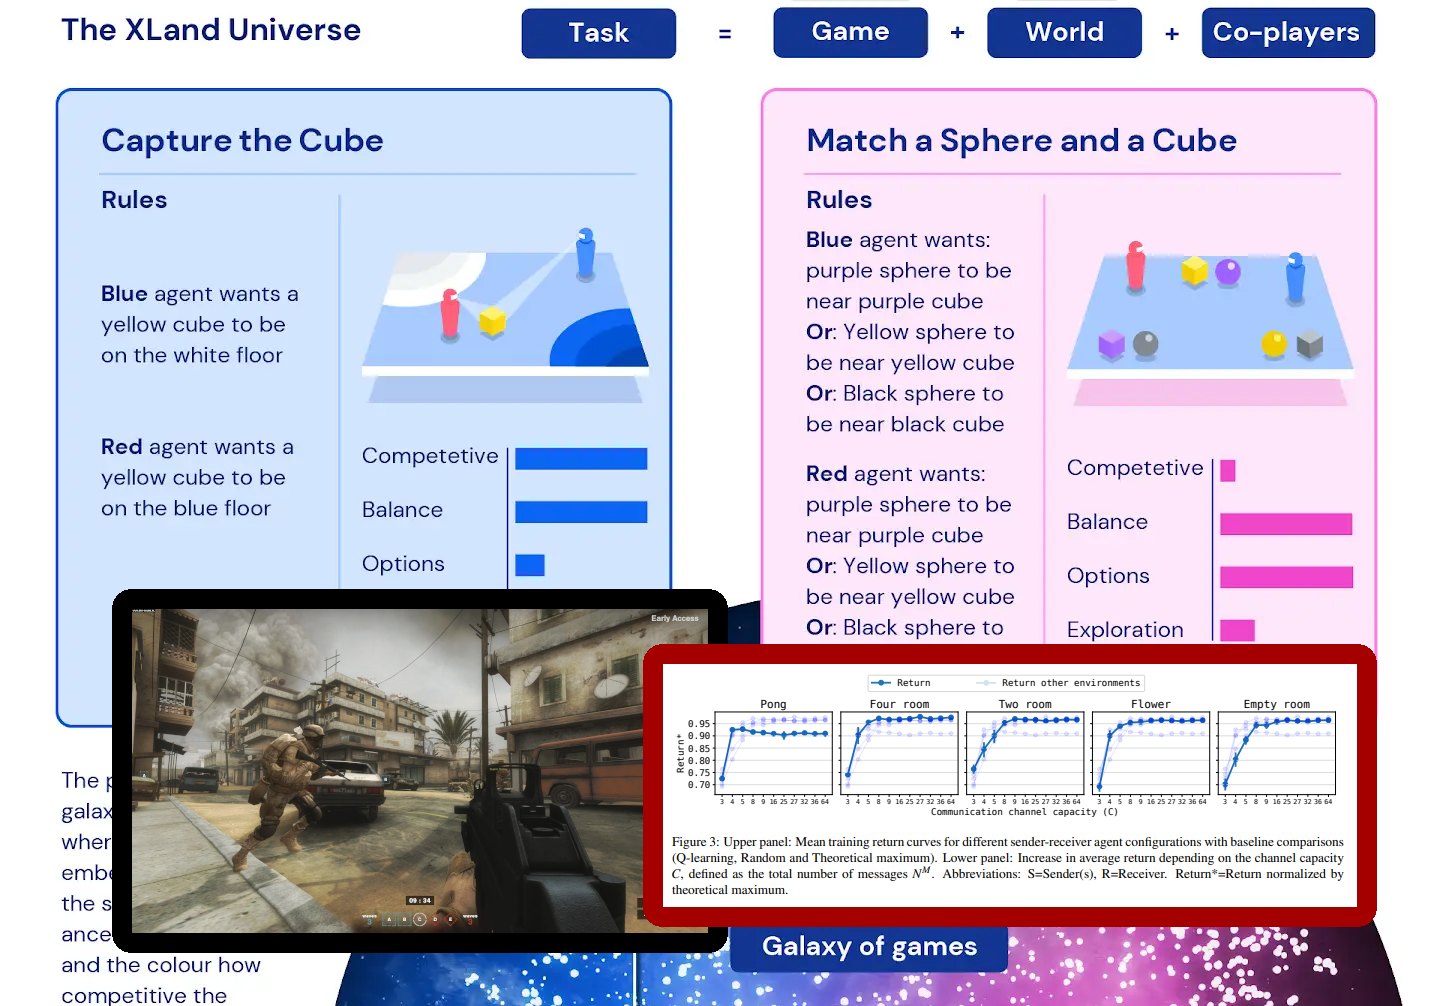Image resolution: width=1439 pixels, height=1006 pixels.
Task: Click the red agent figure in Capture the Cube
Action: [x=450, y=314]
